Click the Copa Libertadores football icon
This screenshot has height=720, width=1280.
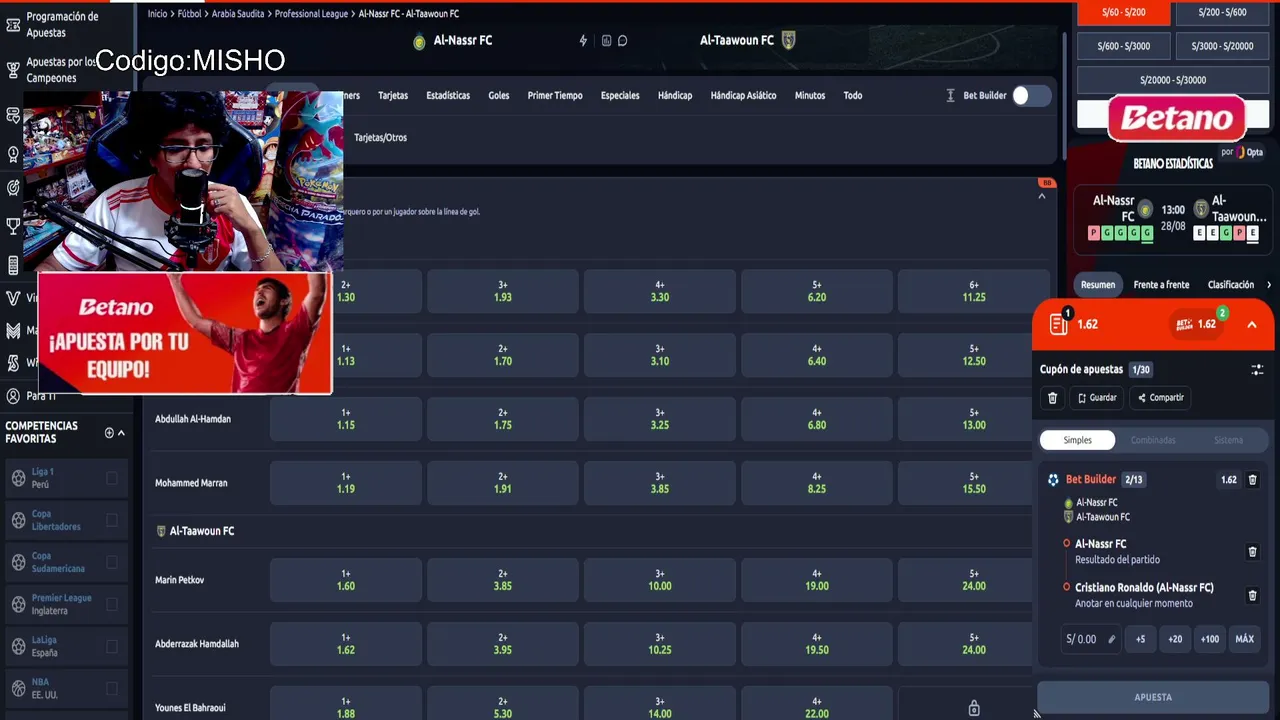point(18,520)
